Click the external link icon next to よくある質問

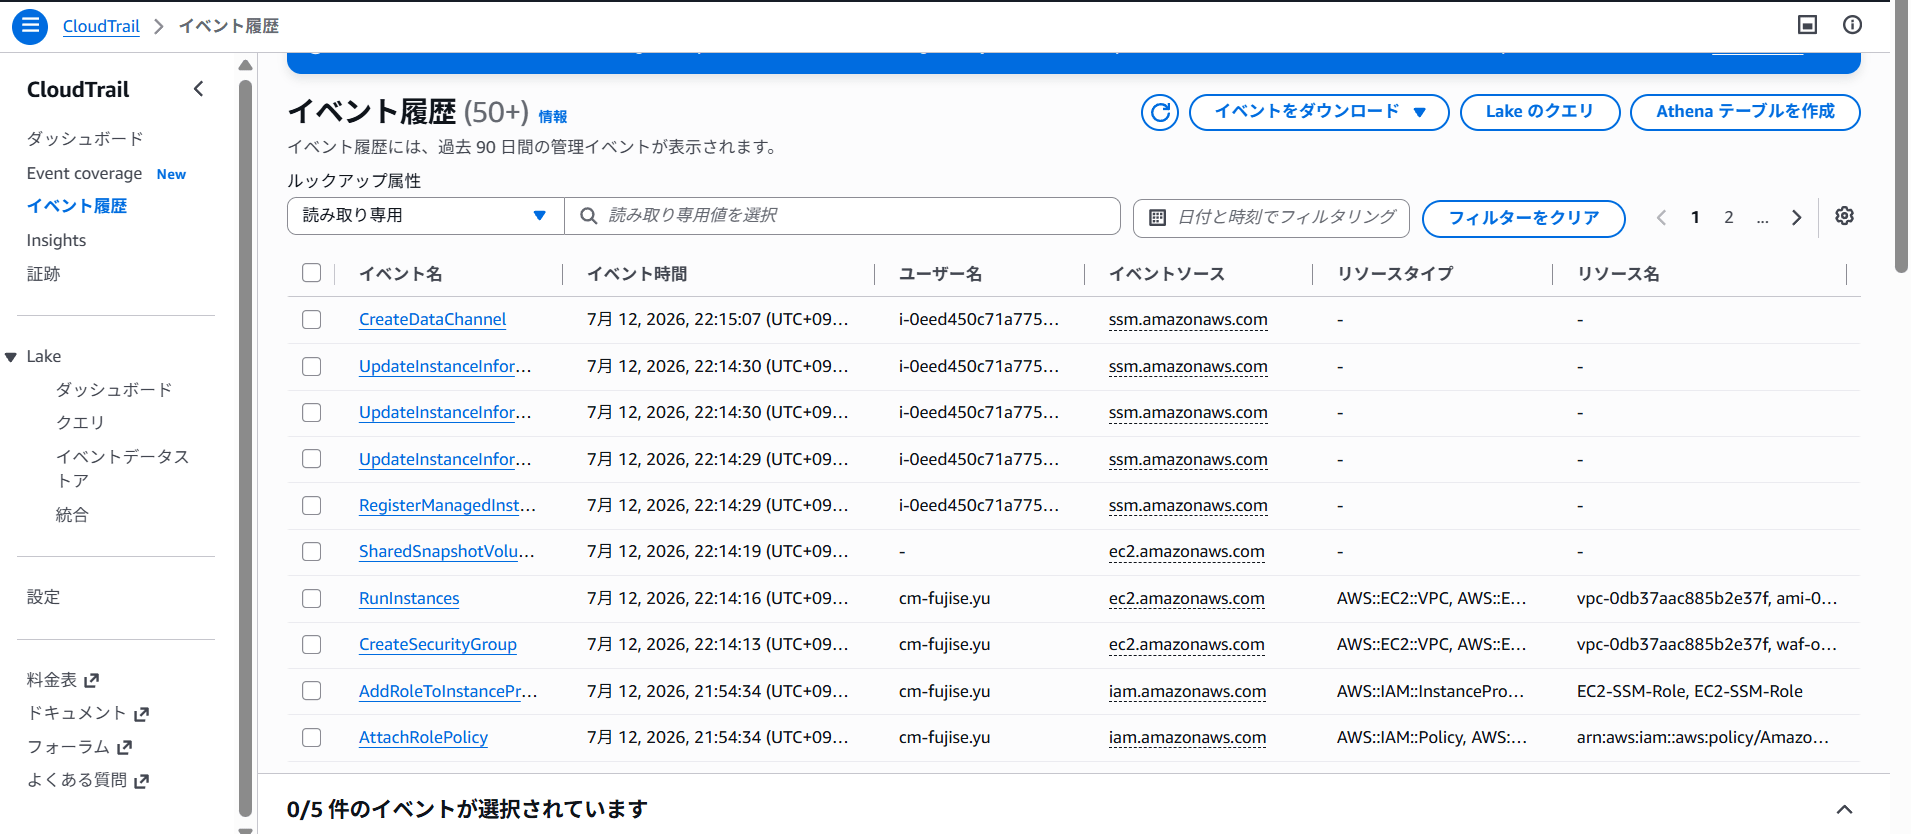pos(141,781)
